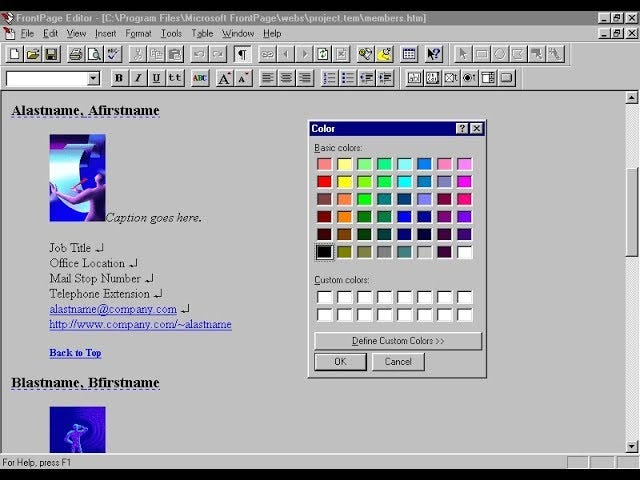Click the Color dialog question mark help button
This screenshot has height=480, width=640.
click(462, 129)
